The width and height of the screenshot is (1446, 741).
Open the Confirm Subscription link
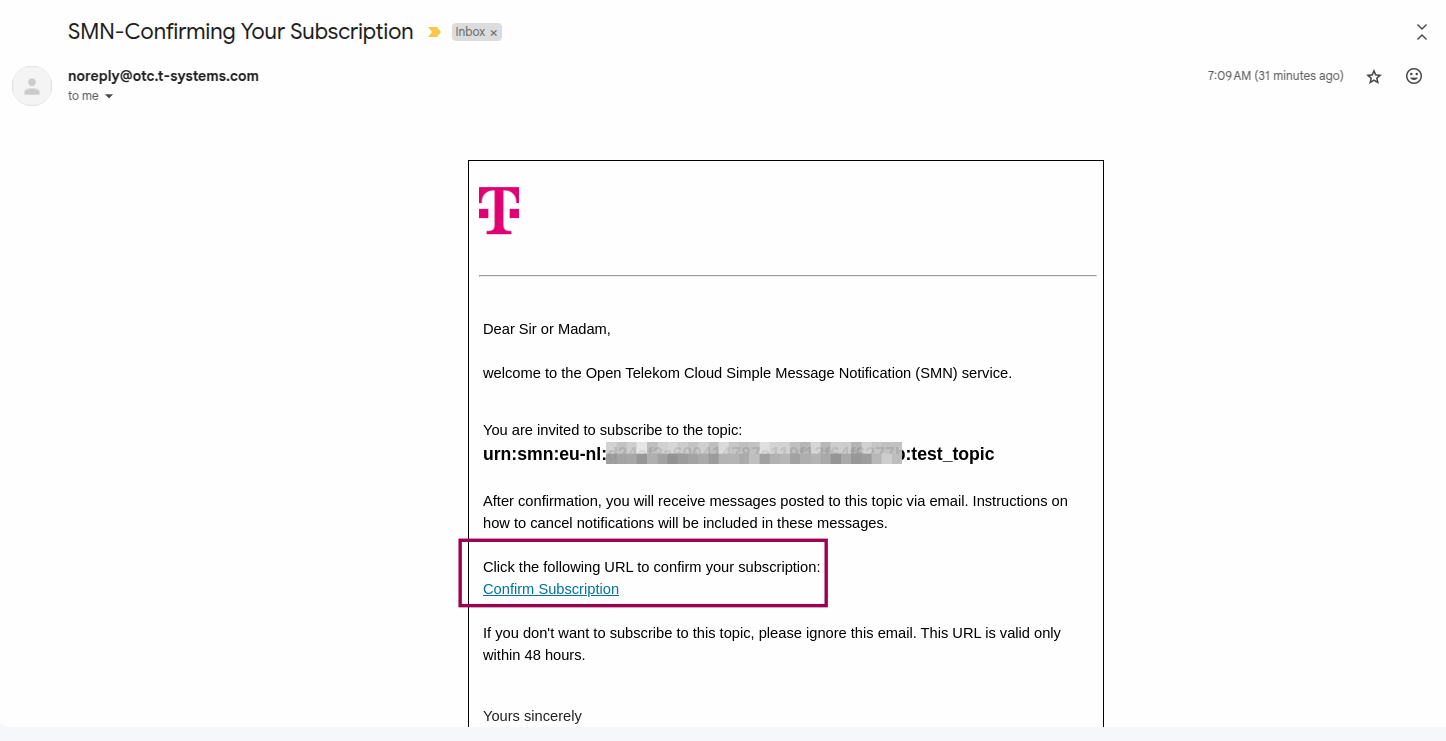[551, 589]
